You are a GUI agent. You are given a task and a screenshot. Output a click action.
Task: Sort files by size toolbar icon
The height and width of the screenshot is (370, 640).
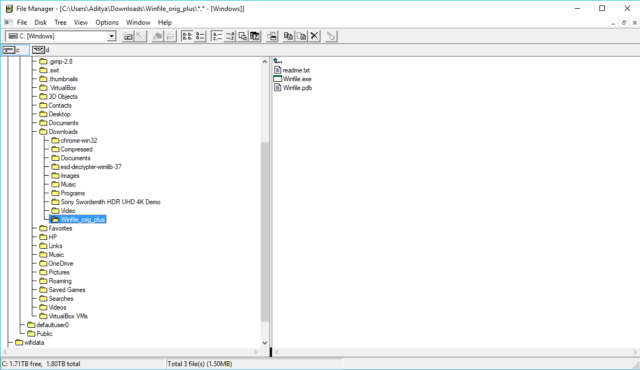point(242,36)
